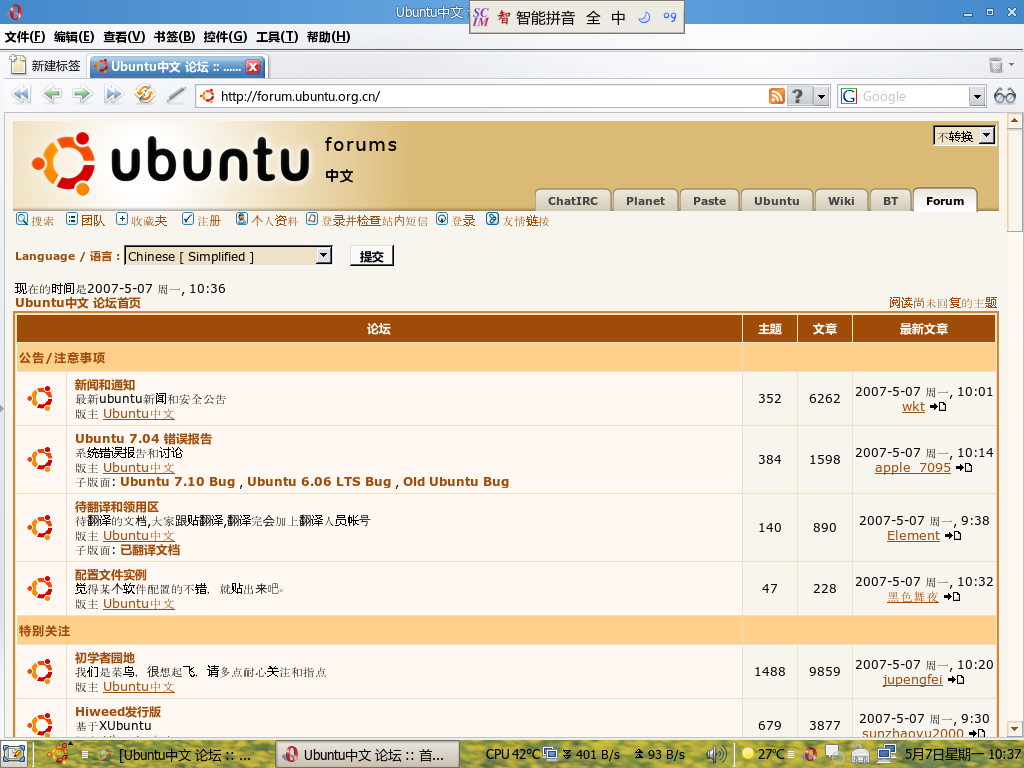Click the Google search input field

coord(914,97)
